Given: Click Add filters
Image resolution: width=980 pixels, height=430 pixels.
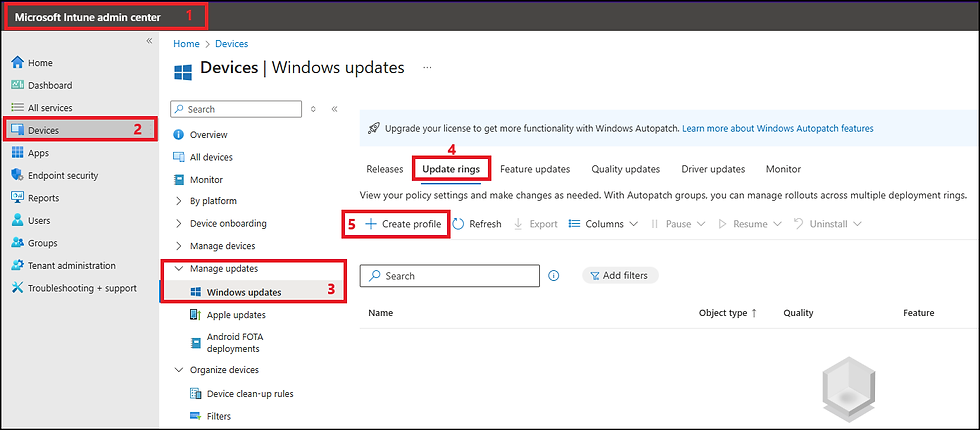Looking at the screenshot, I should click(620, 276).
